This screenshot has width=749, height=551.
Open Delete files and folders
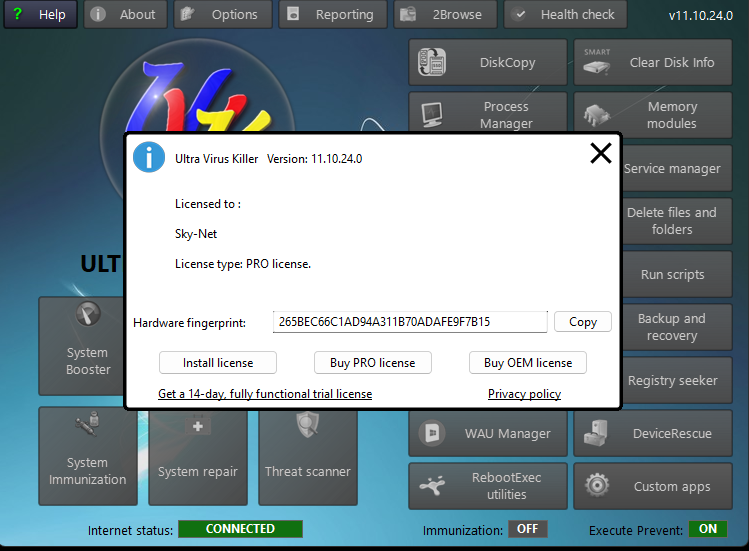676,221
